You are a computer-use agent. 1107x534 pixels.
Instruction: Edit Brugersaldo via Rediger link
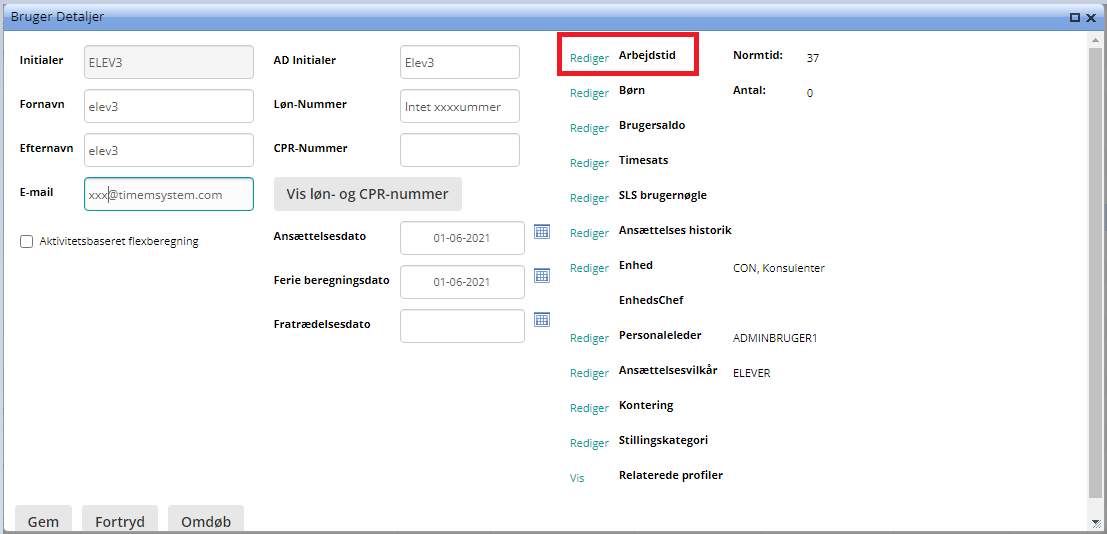[589, 128]
